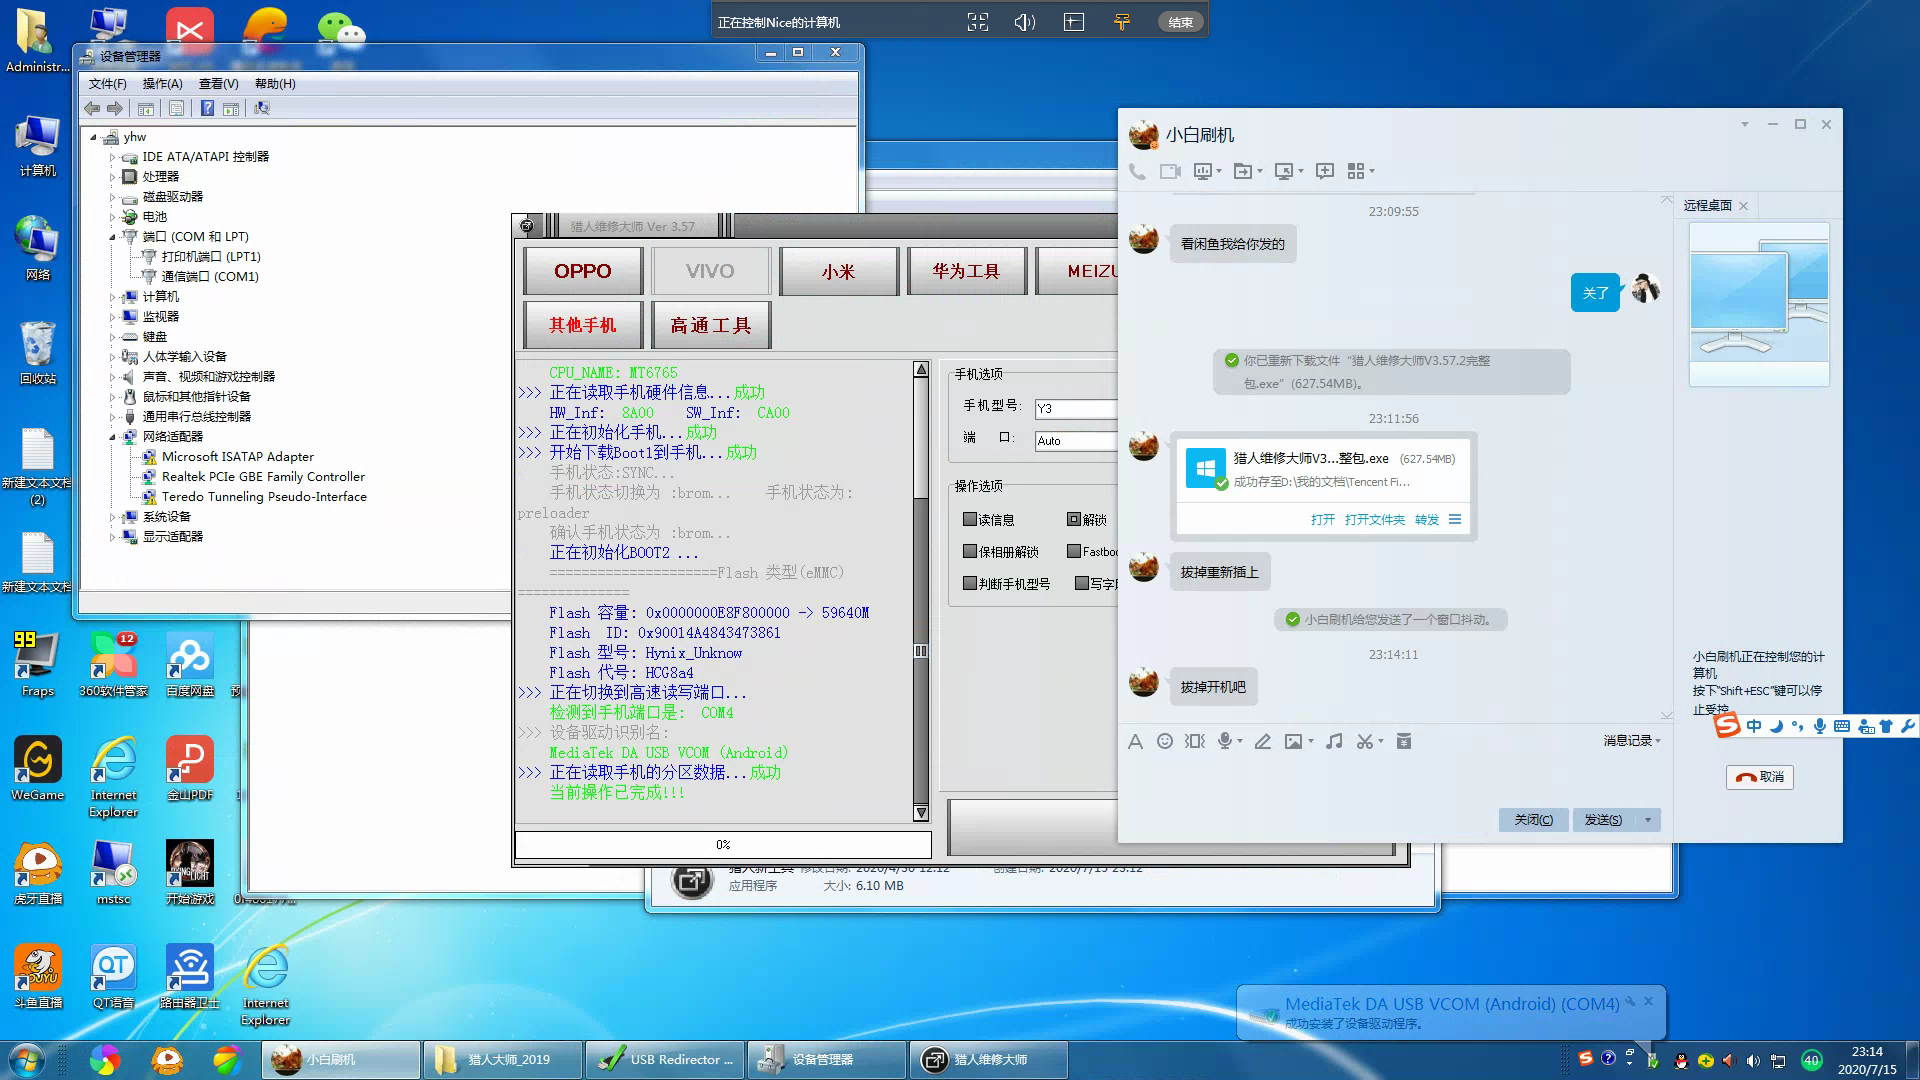The image size is (1920, 1080).
Task: Click the 读信息 checkbox
Action: pyautogui.click(x=969, y=519)
